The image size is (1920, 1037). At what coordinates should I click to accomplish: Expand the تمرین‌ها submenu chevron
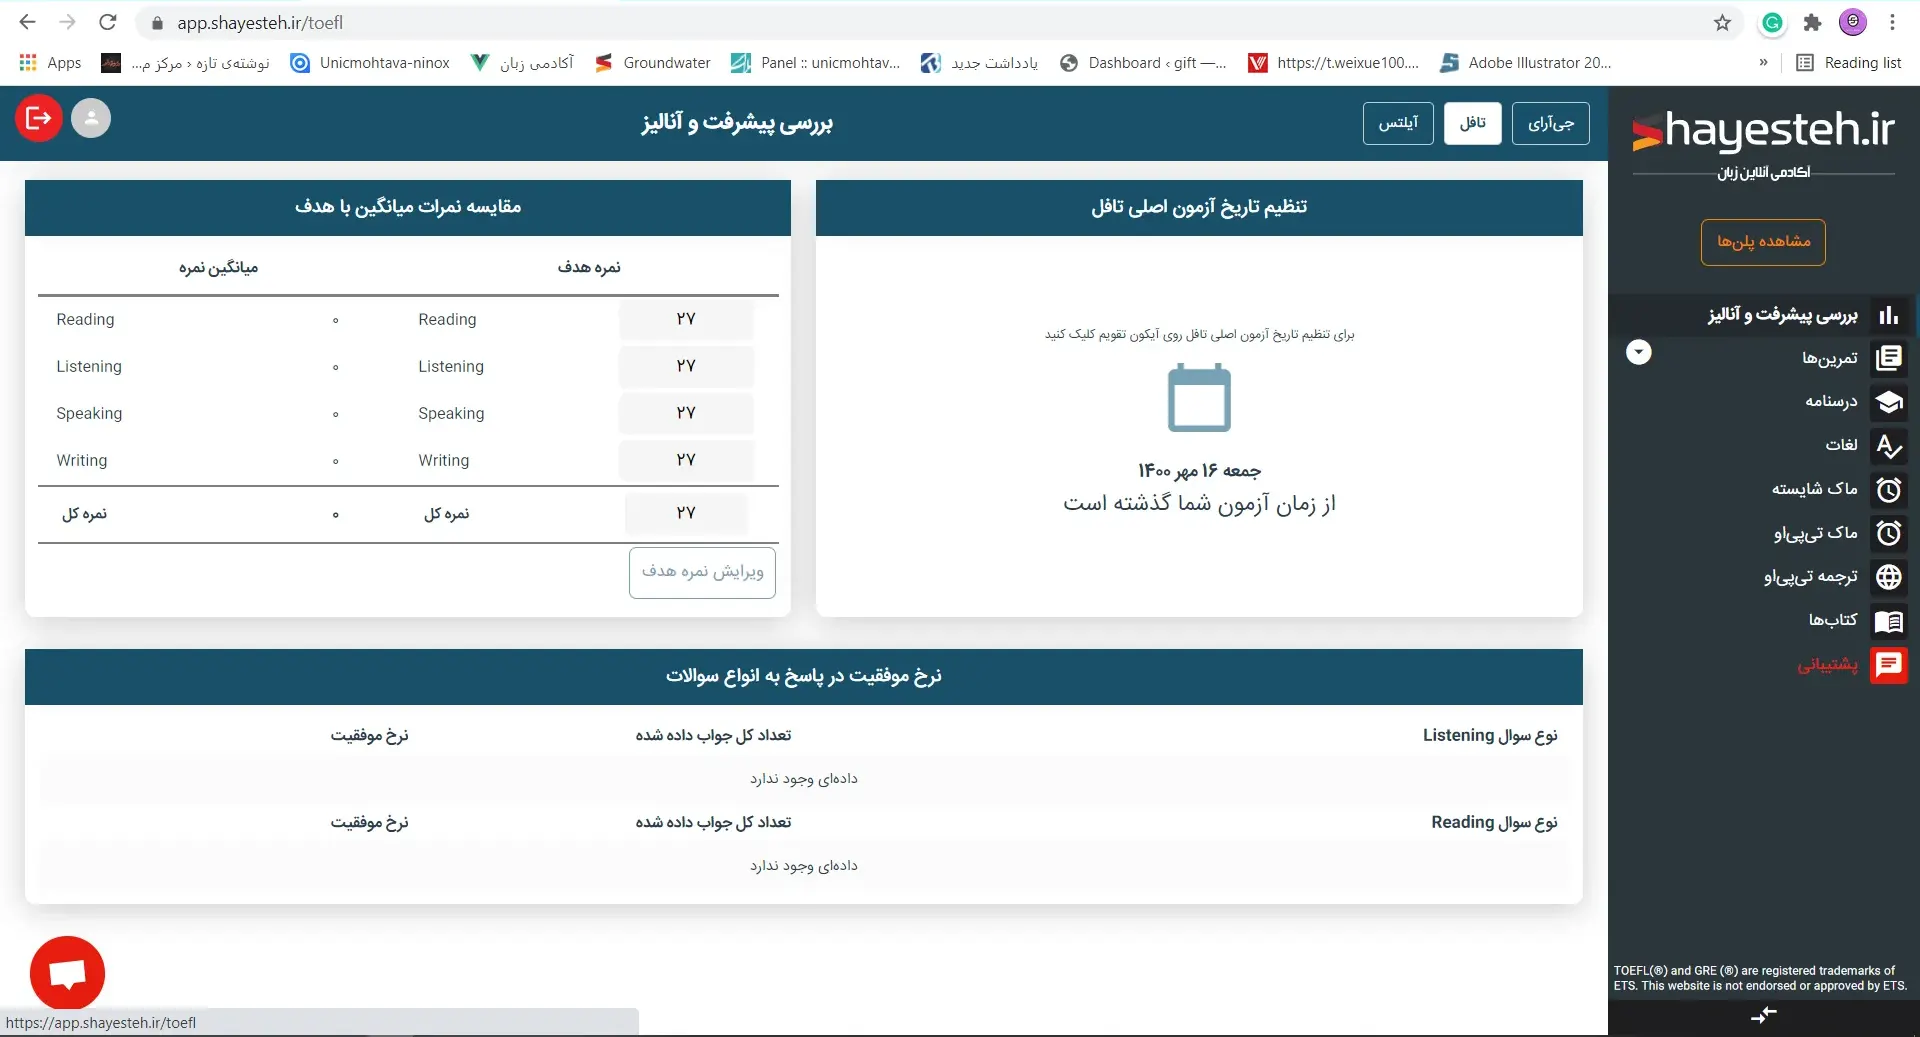tap(1638, 352)
